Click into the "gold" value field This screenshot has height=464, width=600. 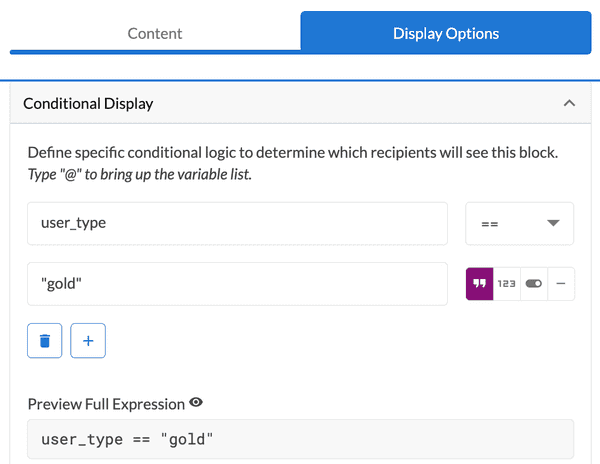click(x=237, y=284)
